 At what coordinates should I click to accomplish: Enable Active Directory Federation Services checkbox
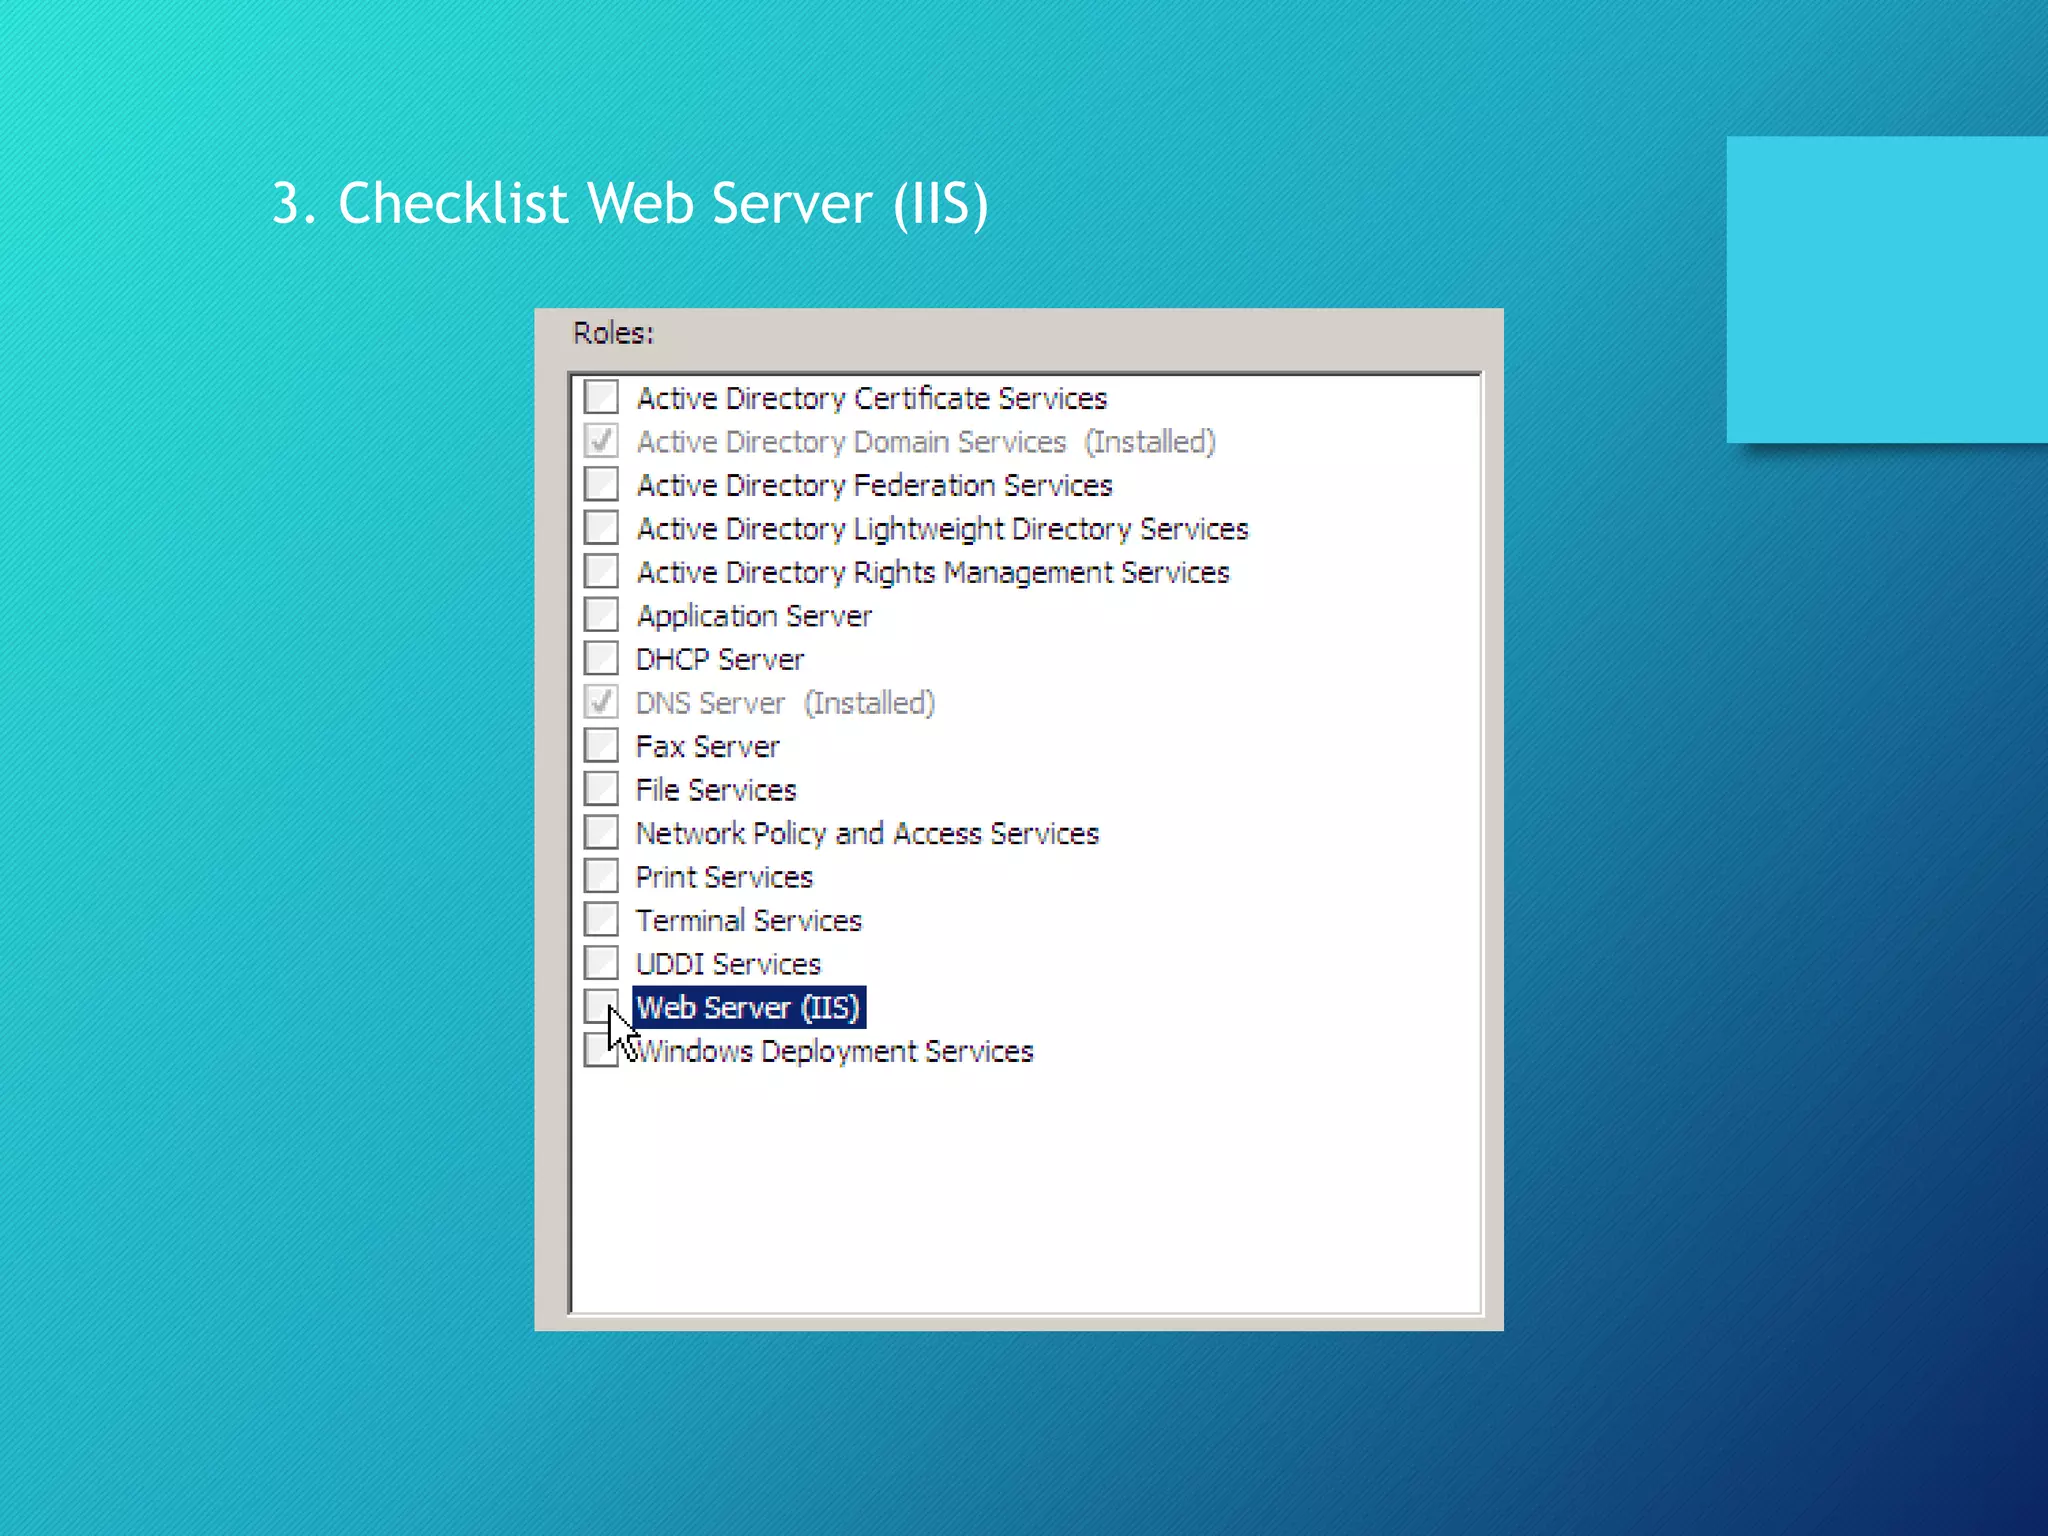(601, 484)
